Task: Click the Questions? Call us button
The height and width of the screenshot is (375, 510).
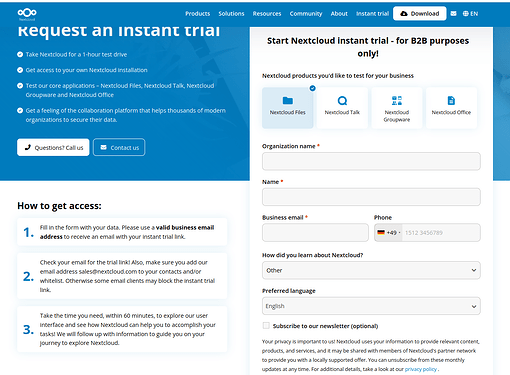Action: [x=53, y=147]
